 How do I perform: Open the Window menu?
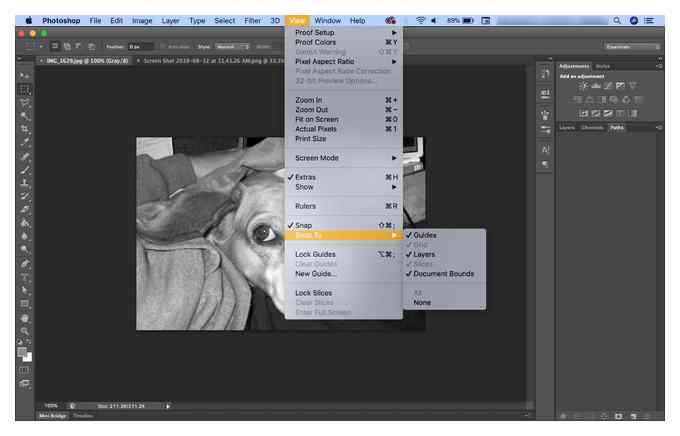(x=327, y=20)
